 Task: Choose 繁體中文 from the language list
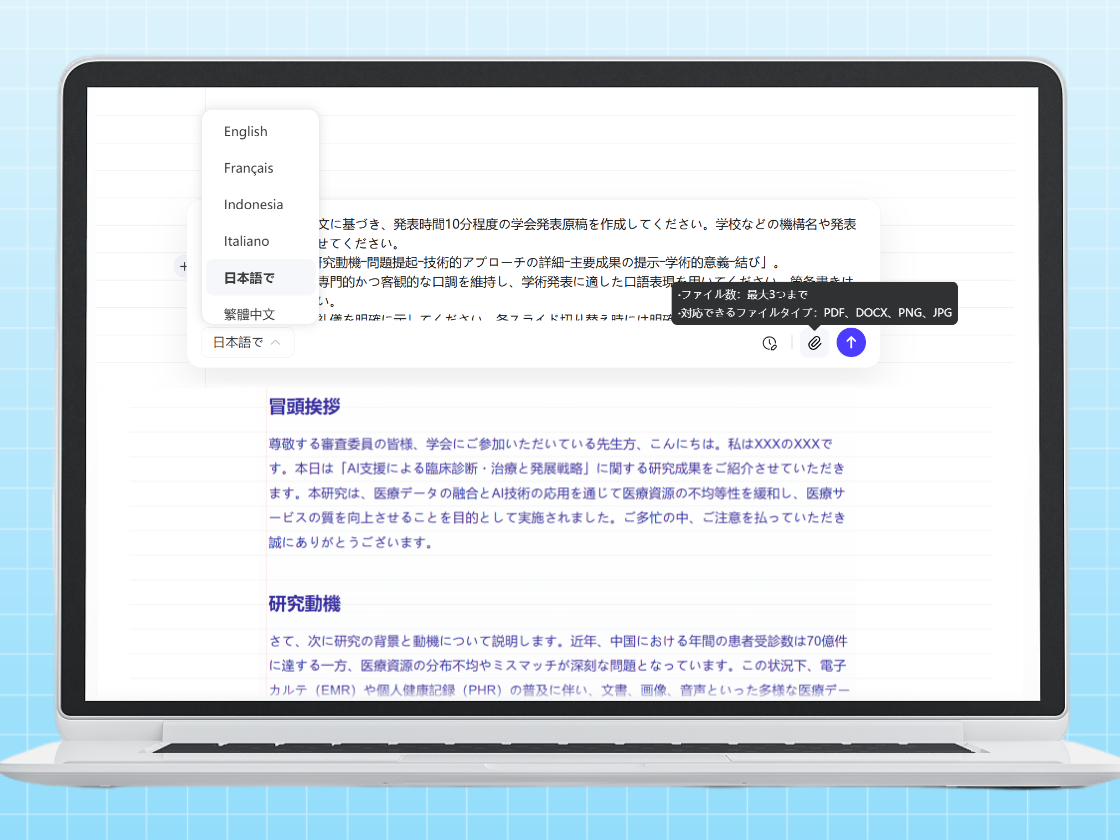pyautogui.click(x=250, y=313)
